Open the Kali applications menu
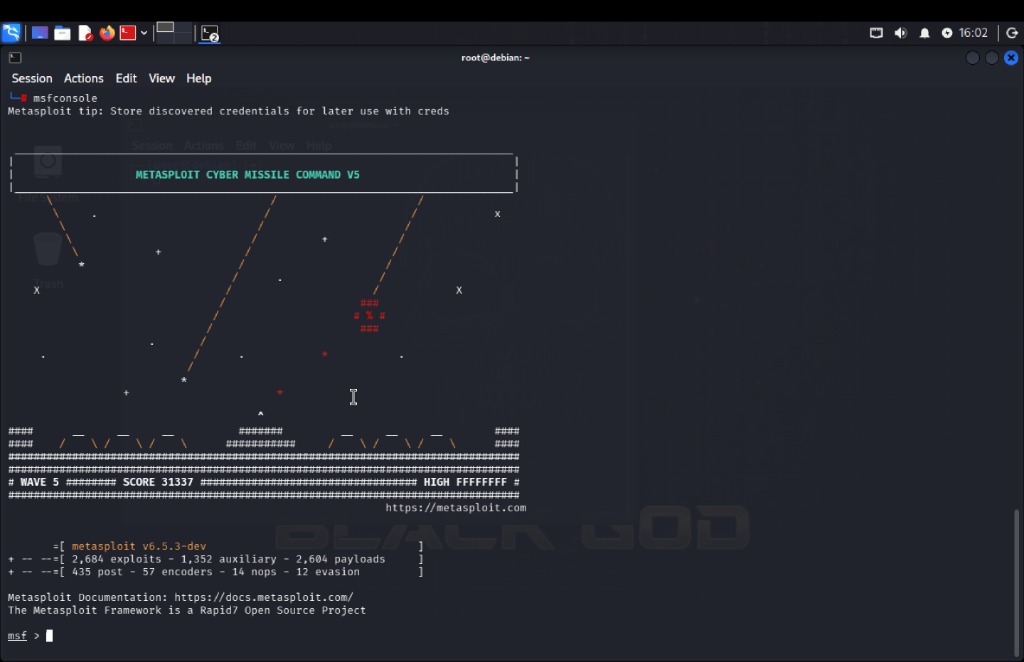The width and height of the screenshot is (1024, 662). coord(11,33)
